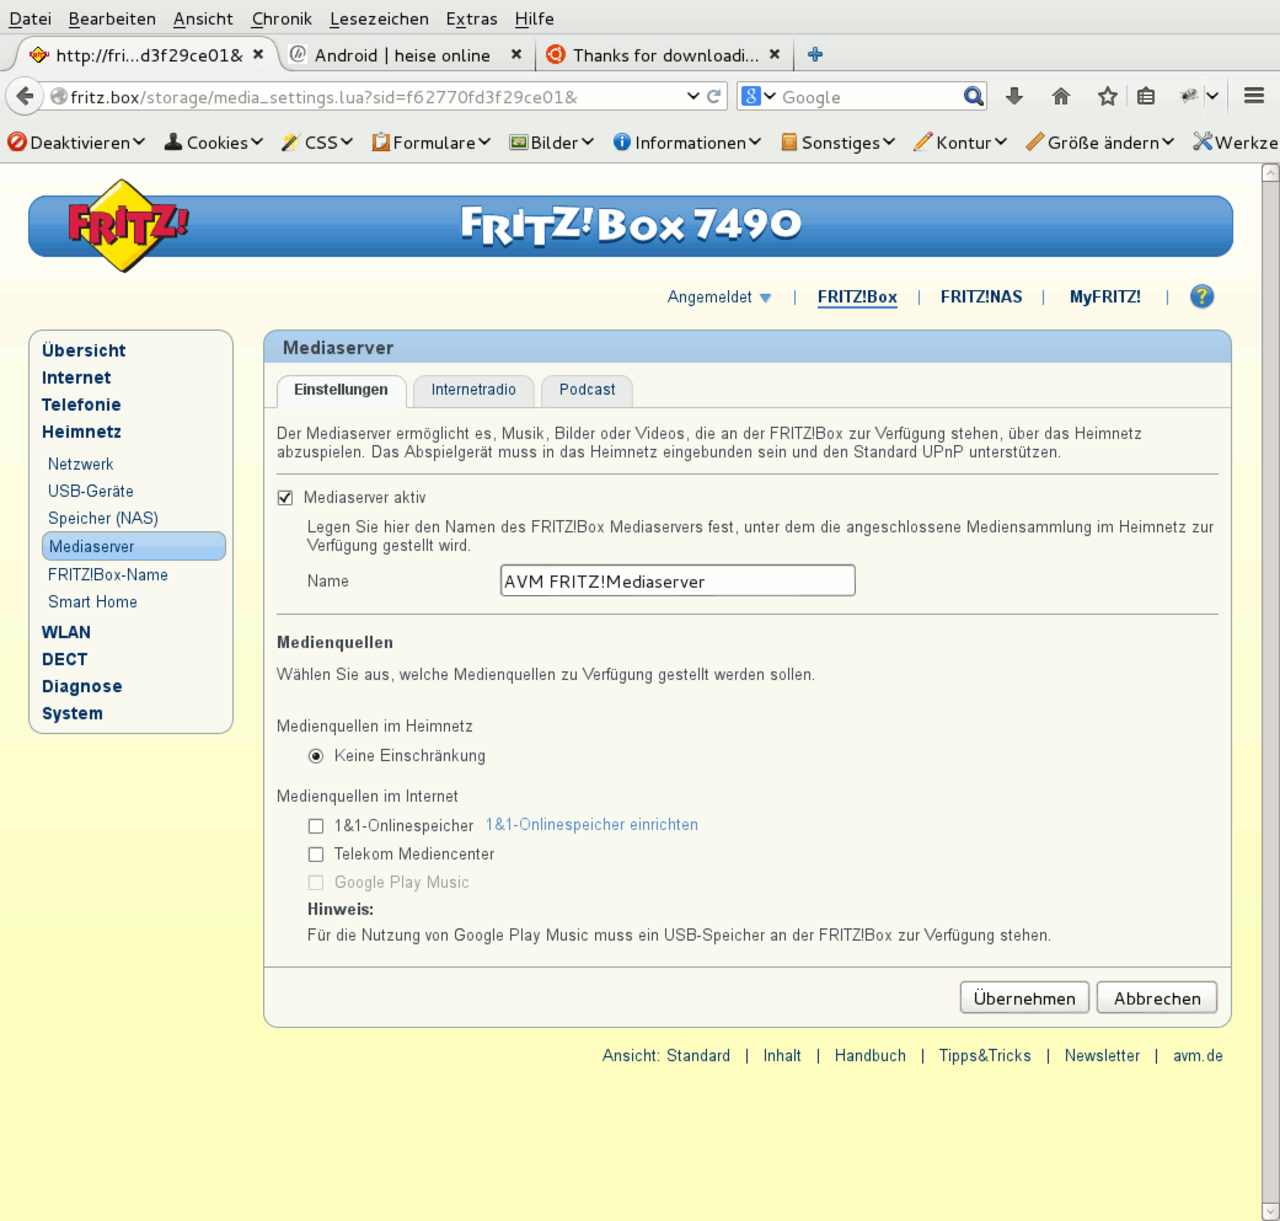
Task: Open avm.de footer link
Action: point(1198,1056)
